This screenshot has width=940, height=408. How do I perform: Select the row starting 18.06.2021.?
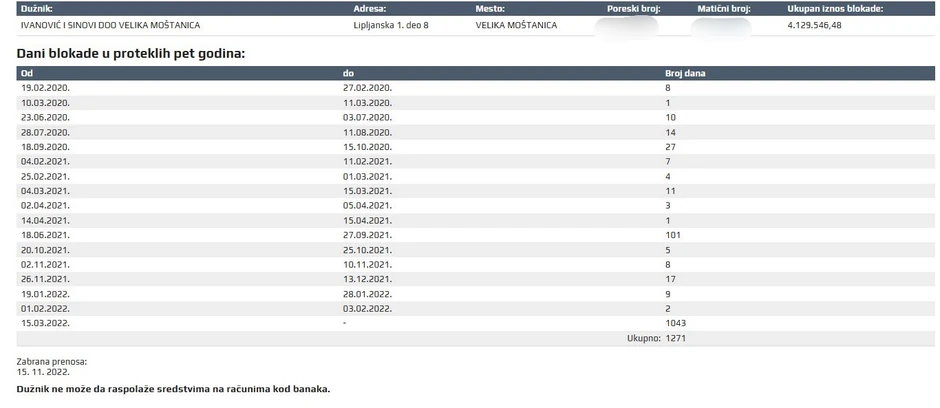[x=475, y=235]
